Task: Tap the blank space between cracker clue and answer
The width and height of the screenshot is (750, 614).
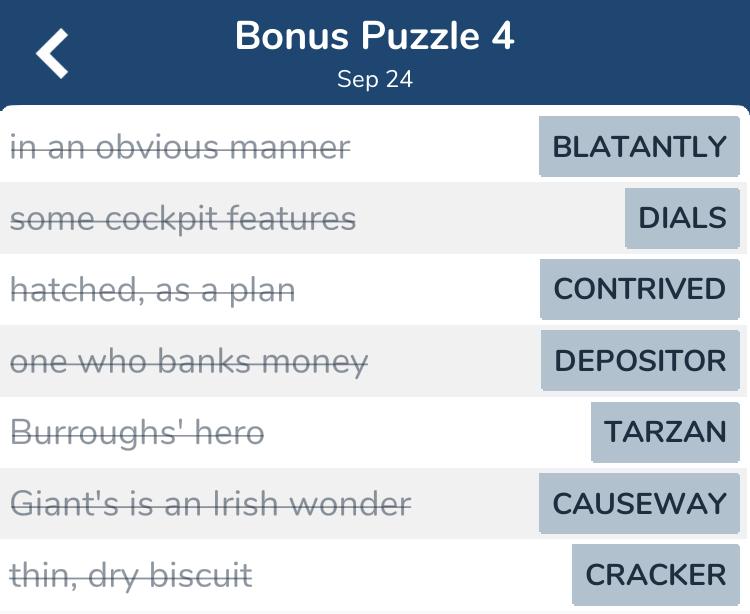Action: coord(410,576)
